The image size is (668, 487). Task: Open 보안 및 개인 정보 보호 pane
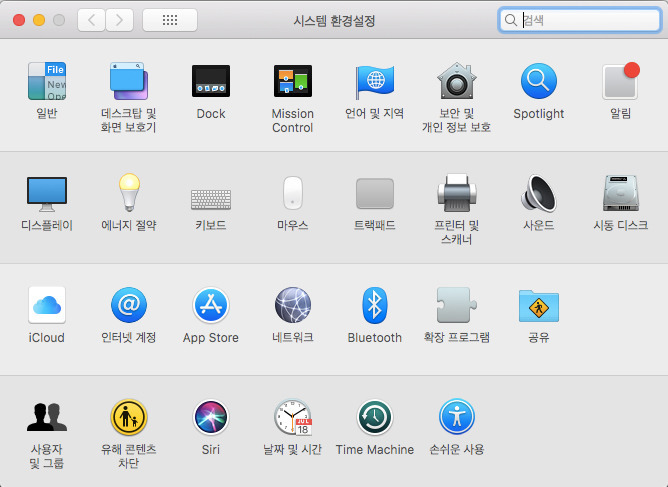(x=457, y=81)
